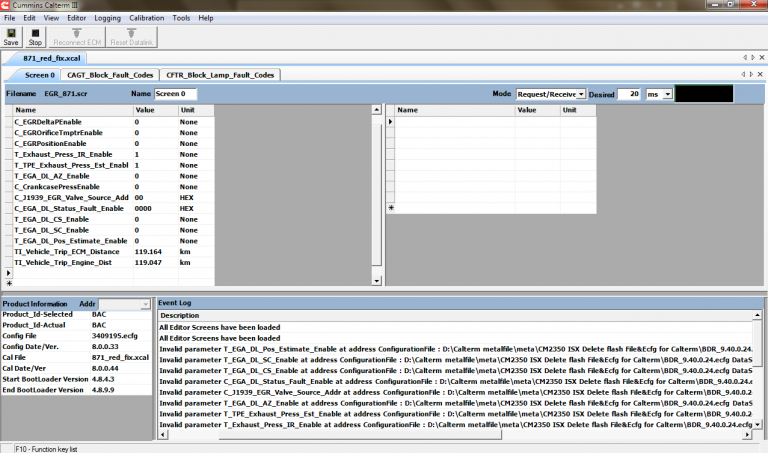The width and height of the screenshot is (768, 453).
Task: Select the C_CrankcasePressEnable parameter row
Action: pos(109,187)
